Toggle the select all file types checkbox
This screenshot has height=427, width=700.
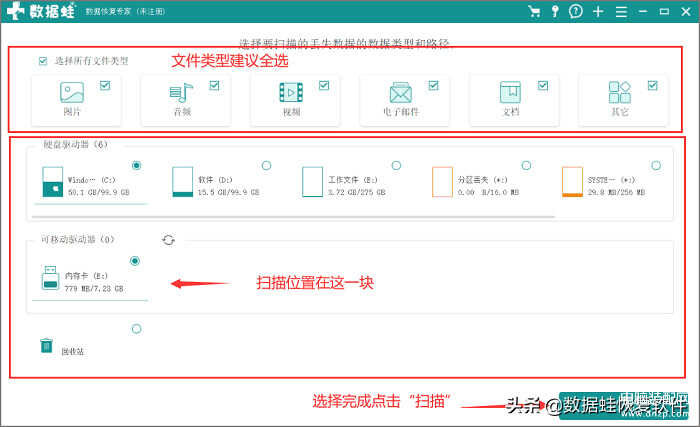[43, 61]
